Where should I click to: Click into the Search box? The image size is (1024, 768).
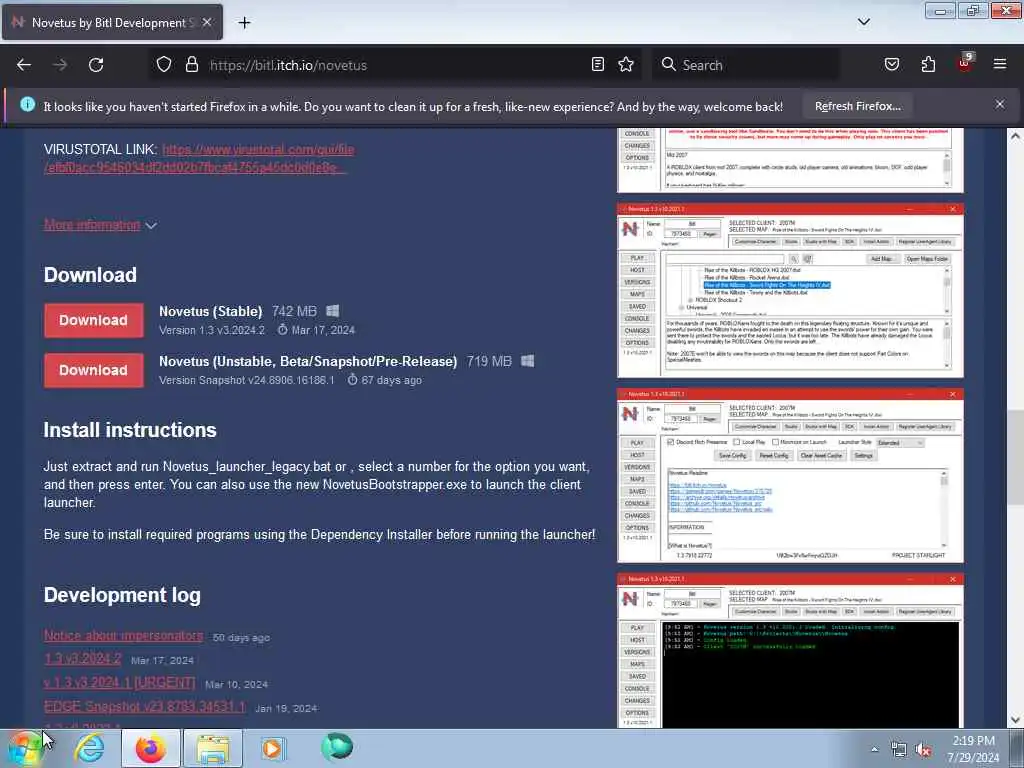(746, 65)
